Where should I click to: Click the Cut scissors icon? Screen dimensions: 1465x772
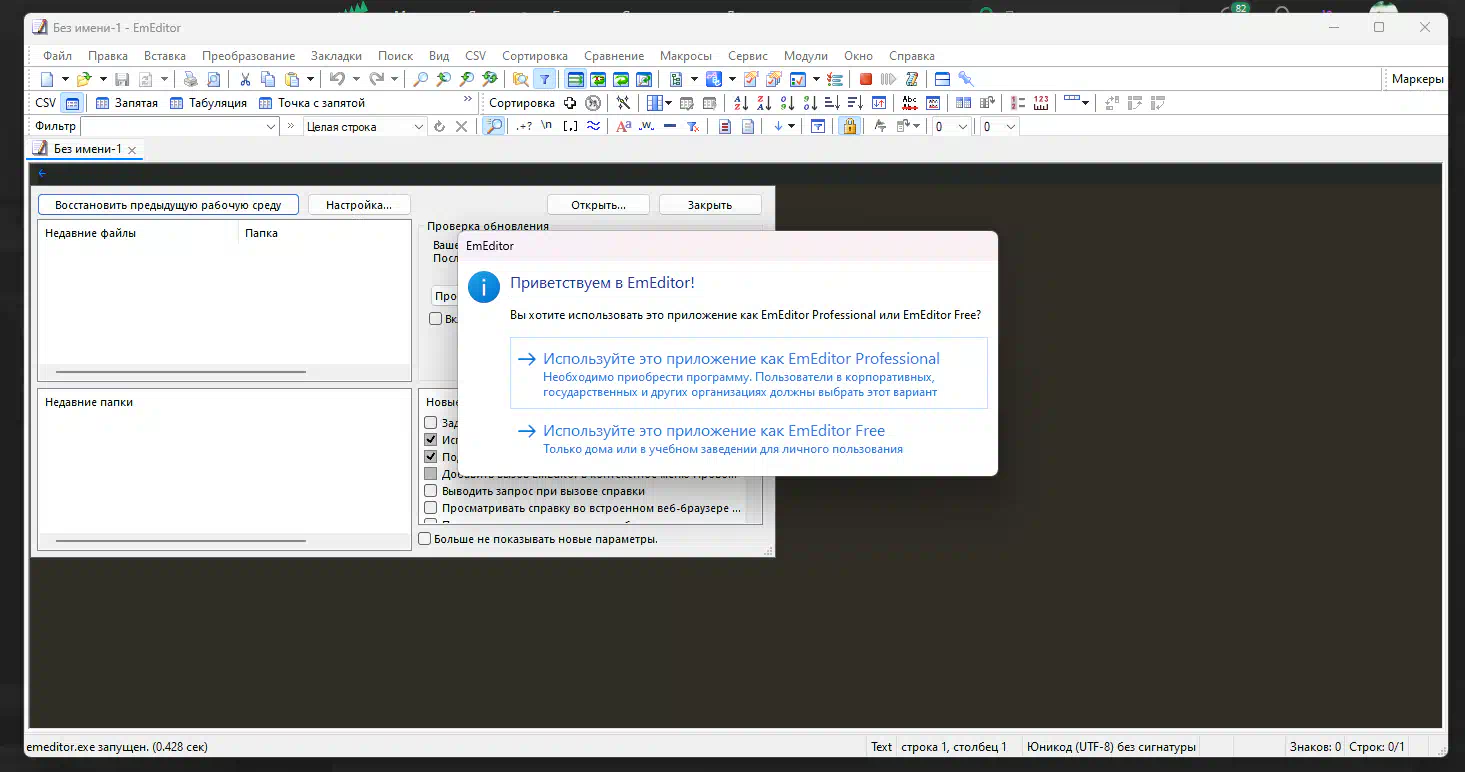[245, 79]
